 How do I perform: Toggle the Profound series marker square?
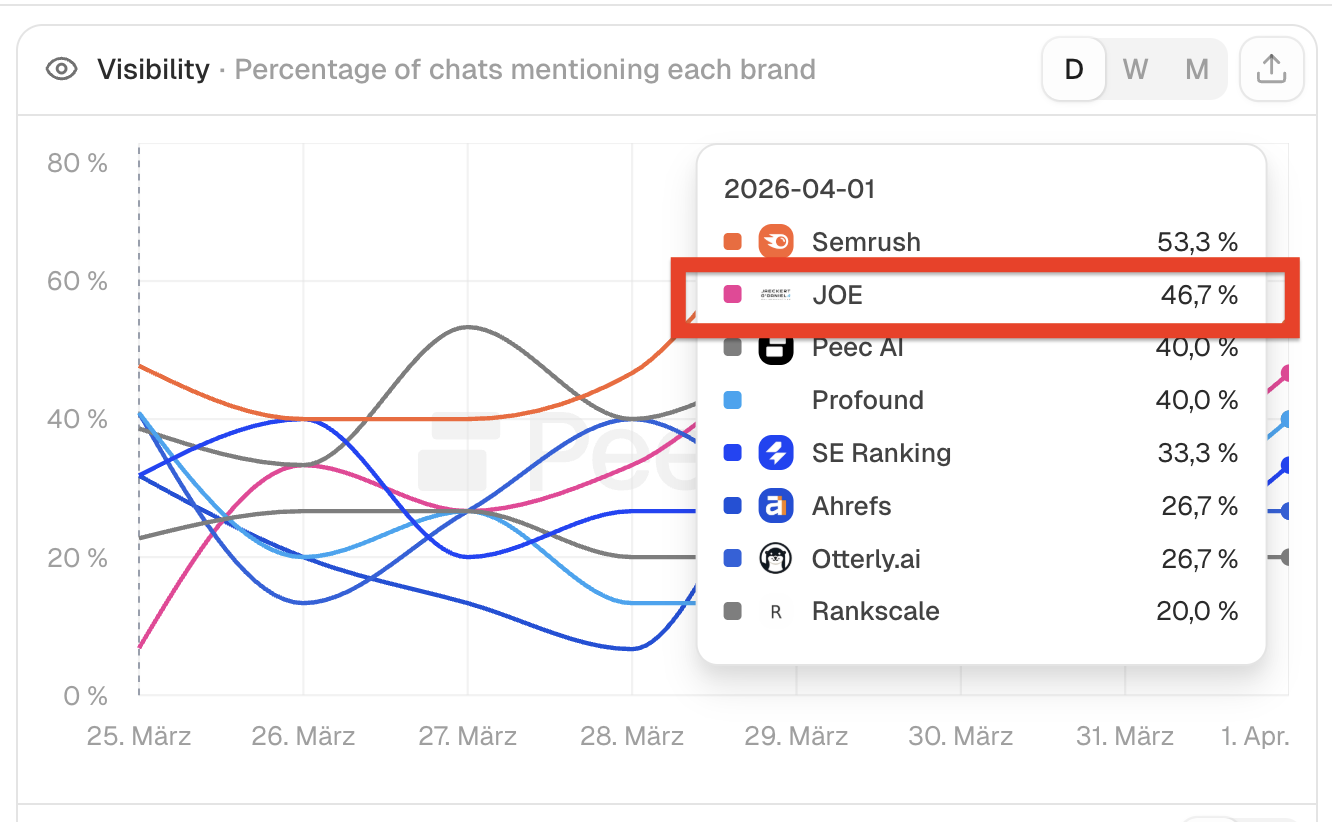(x=732, y=399)
